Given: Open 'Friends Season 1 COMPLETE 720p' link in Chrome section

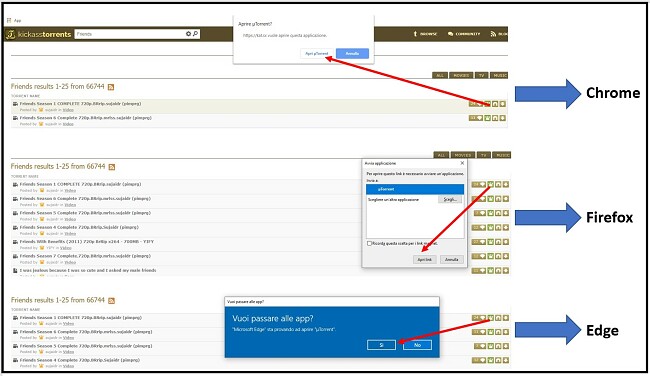Looking at the screenshot, I should coord(80,104).
